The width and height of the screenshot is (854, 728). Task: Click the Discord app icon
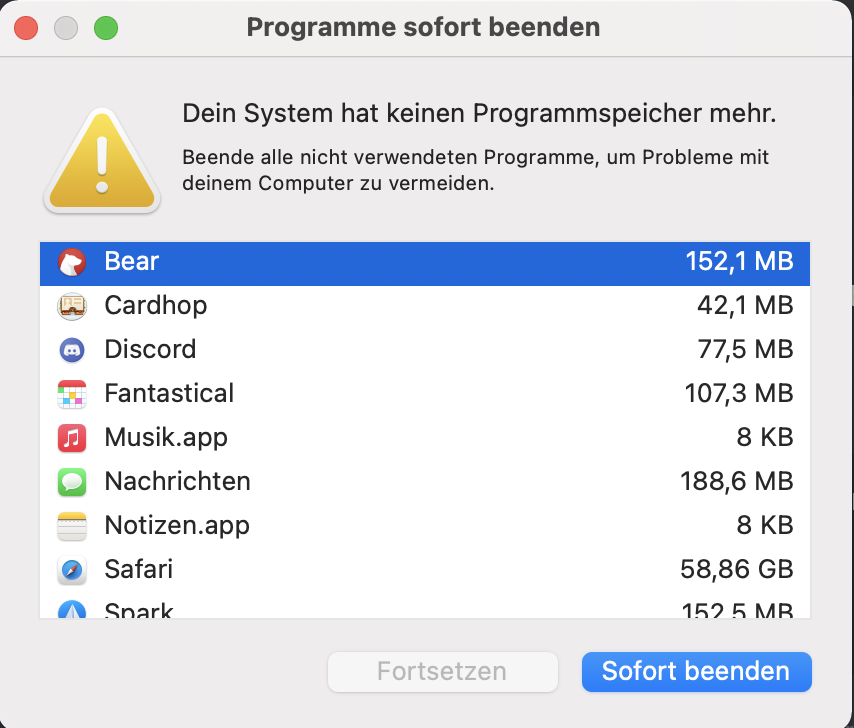tap(72, 350)
